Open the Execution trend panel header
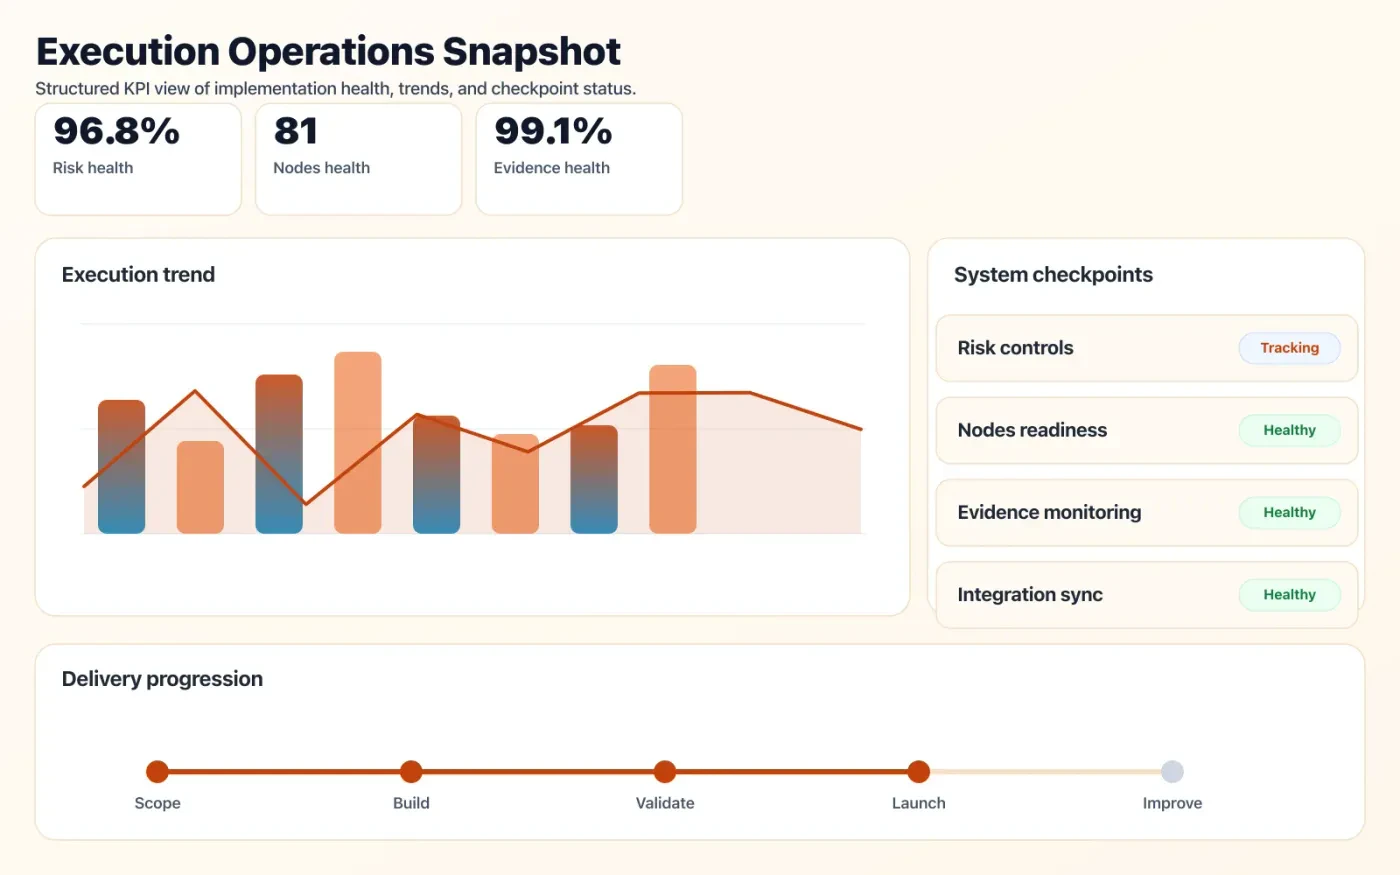 pos(138,274)
